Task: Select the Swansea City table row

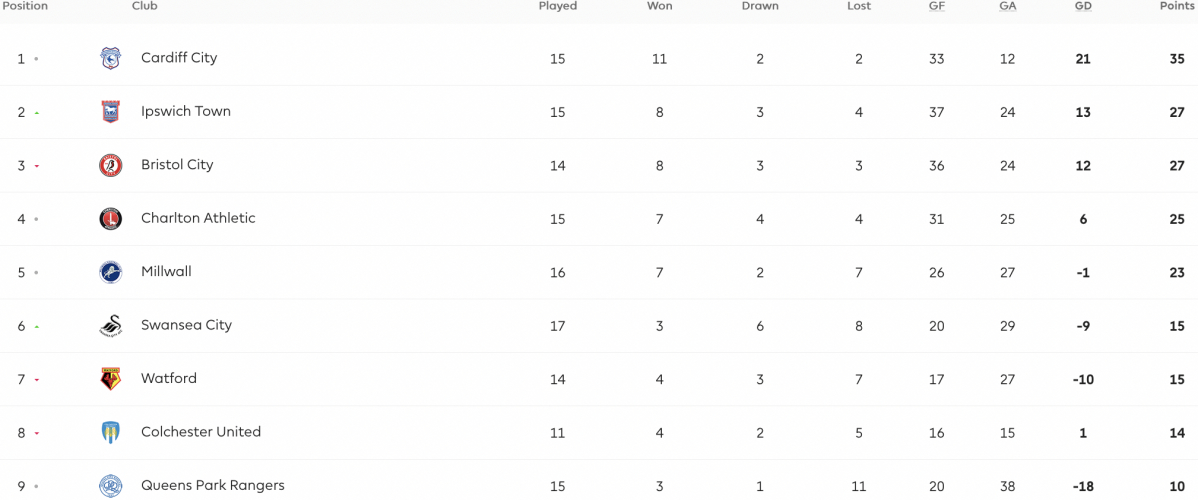Action: pyautogui.click(x=599, y=326)
